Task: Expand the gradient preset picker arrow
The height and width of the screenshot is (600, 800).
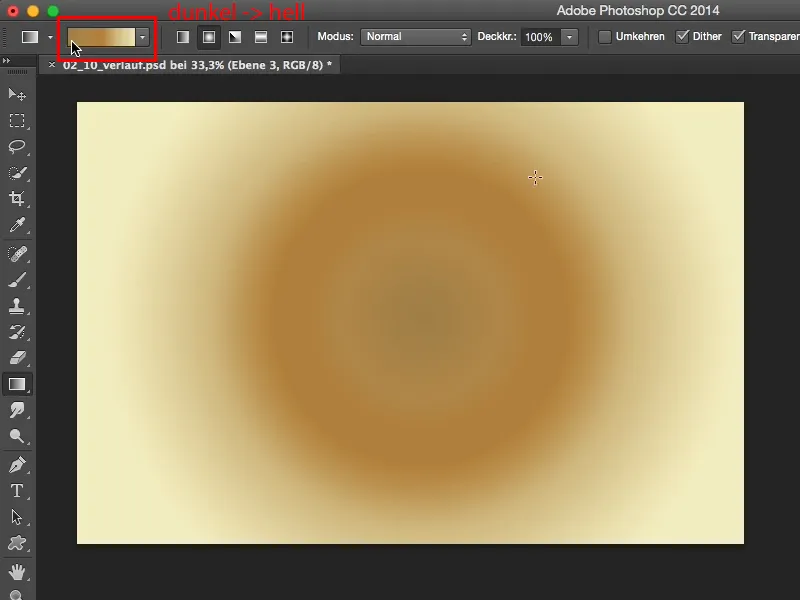Action: [141, 36]
